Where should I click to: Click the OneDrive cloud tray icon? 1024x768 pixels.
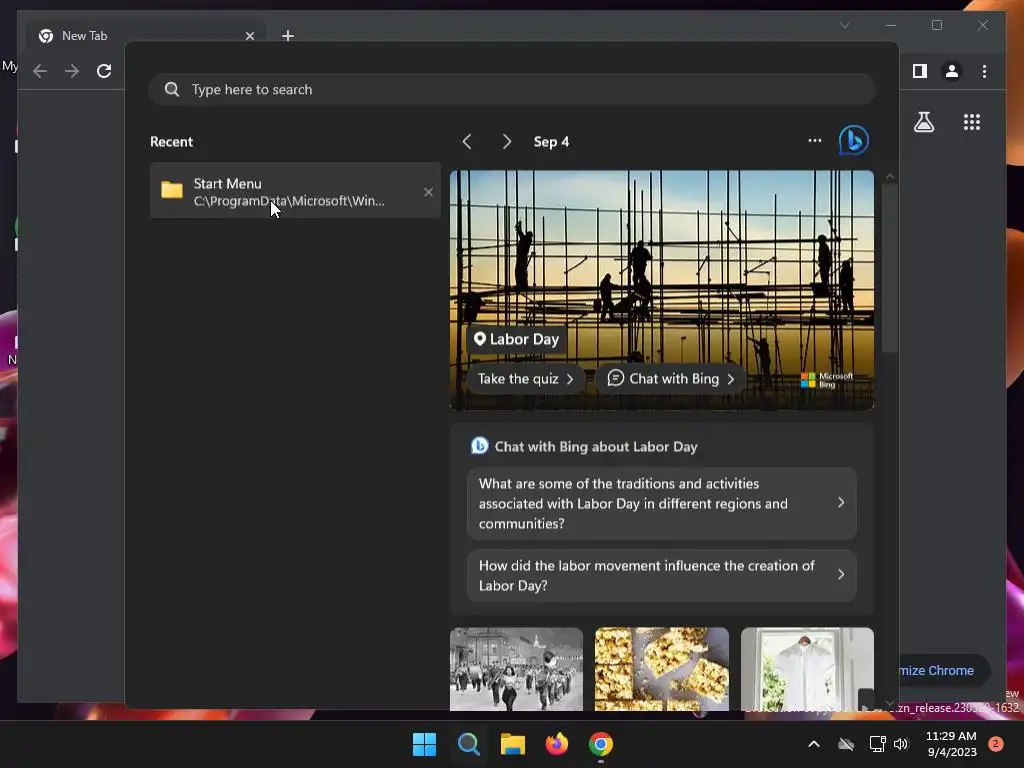click(x=846, y=744)
